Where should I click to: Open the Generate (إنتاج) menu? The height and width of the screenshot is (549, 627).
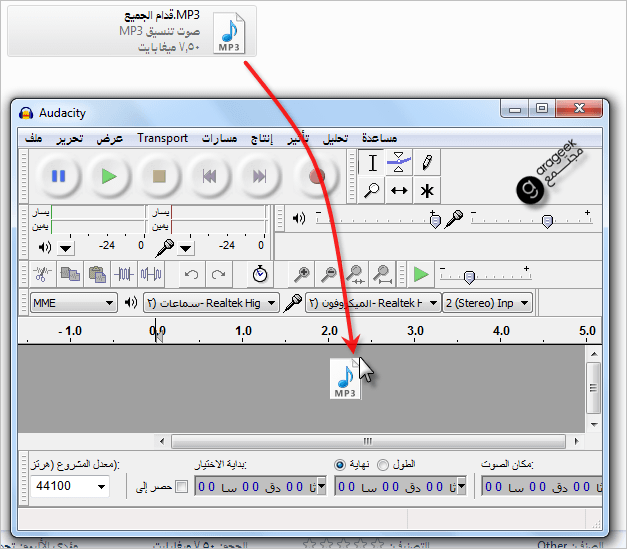point(262,138)
